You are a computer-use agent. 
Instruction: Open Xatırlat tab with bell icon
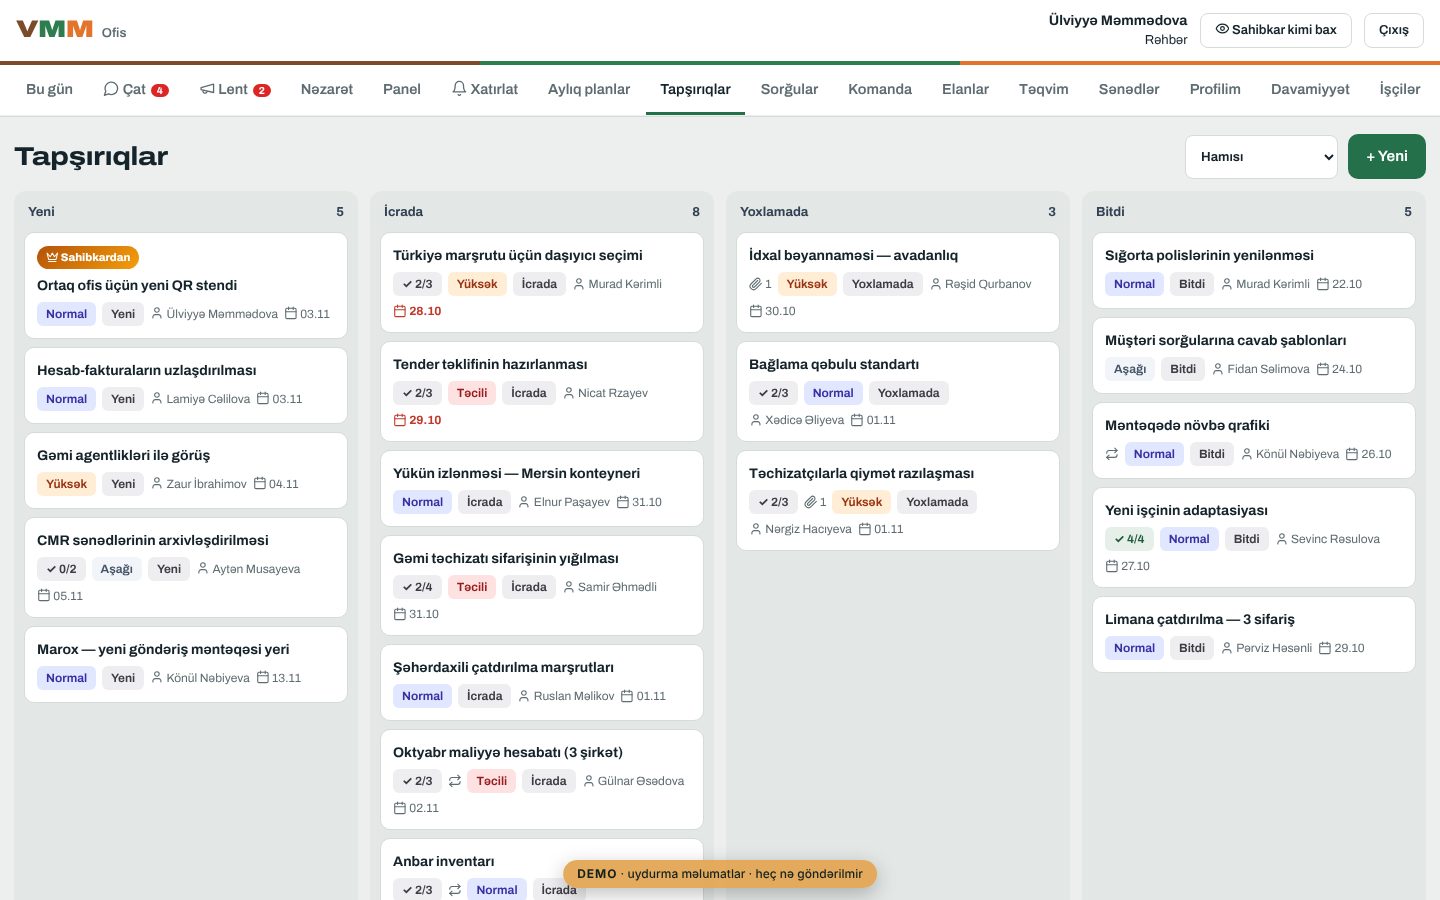pos(485,89)
